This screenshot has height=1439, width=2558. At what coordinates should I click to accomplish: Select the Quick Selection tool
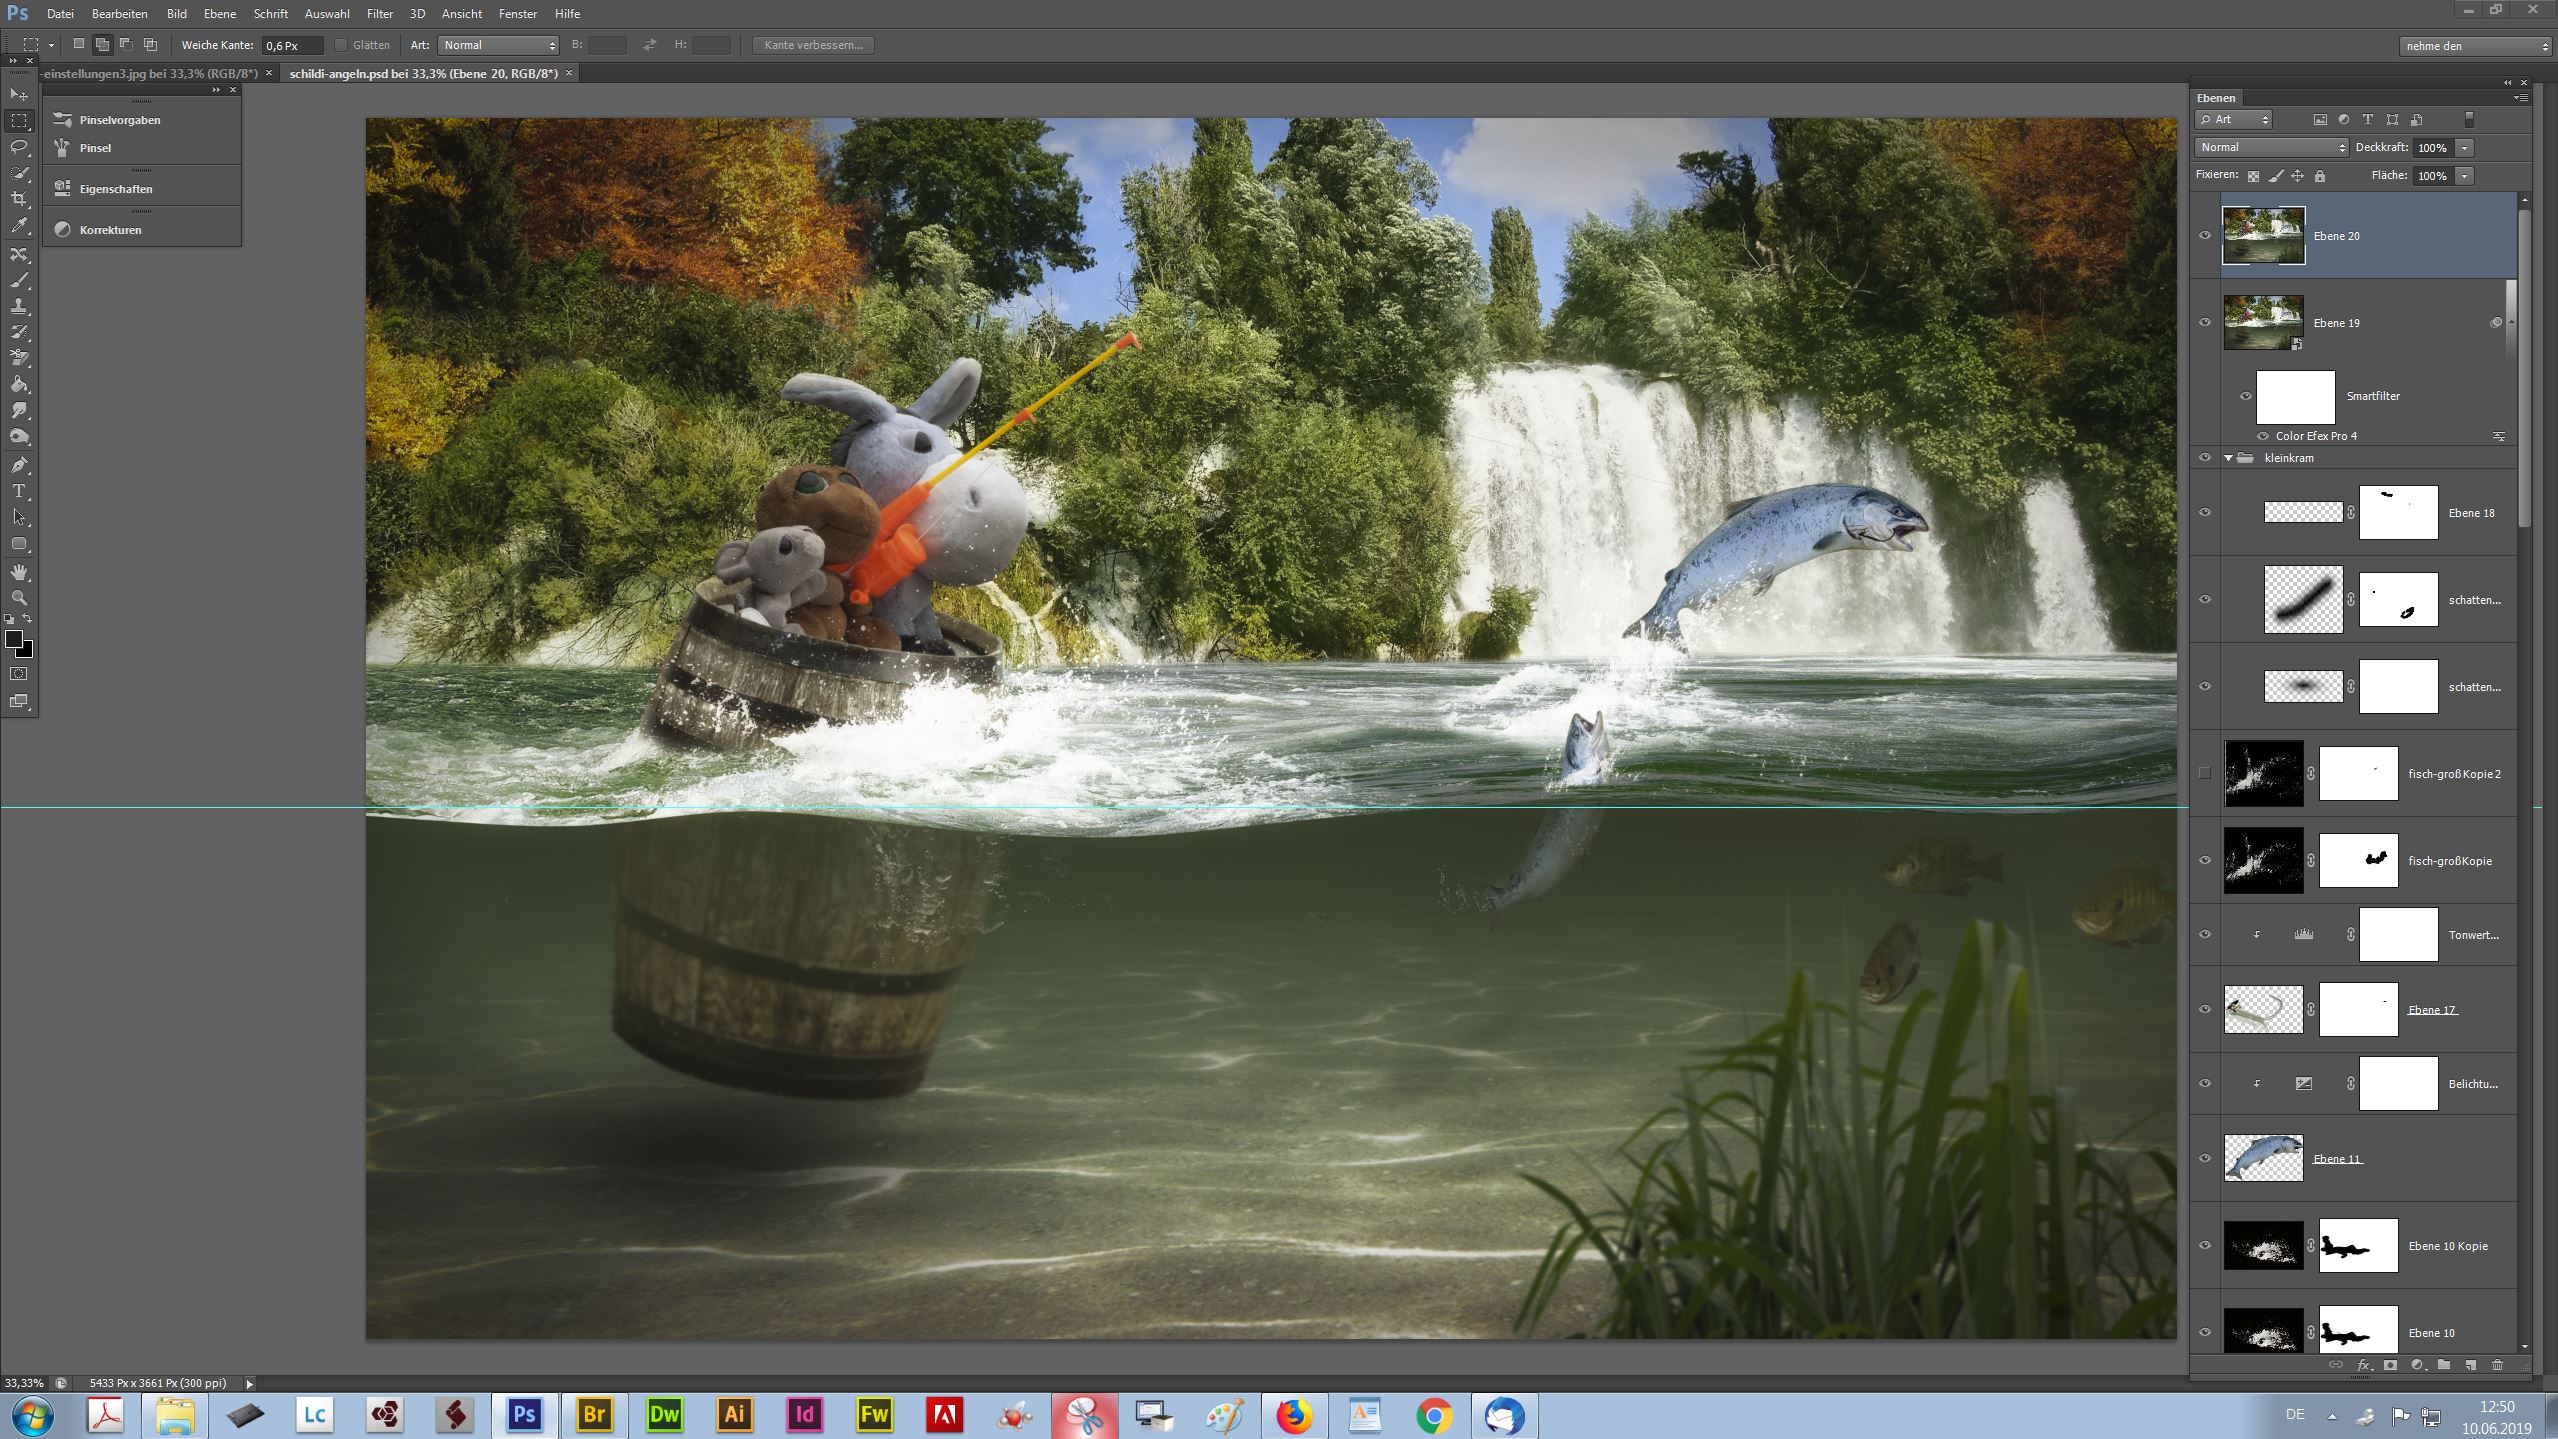[x=19, y=173]
